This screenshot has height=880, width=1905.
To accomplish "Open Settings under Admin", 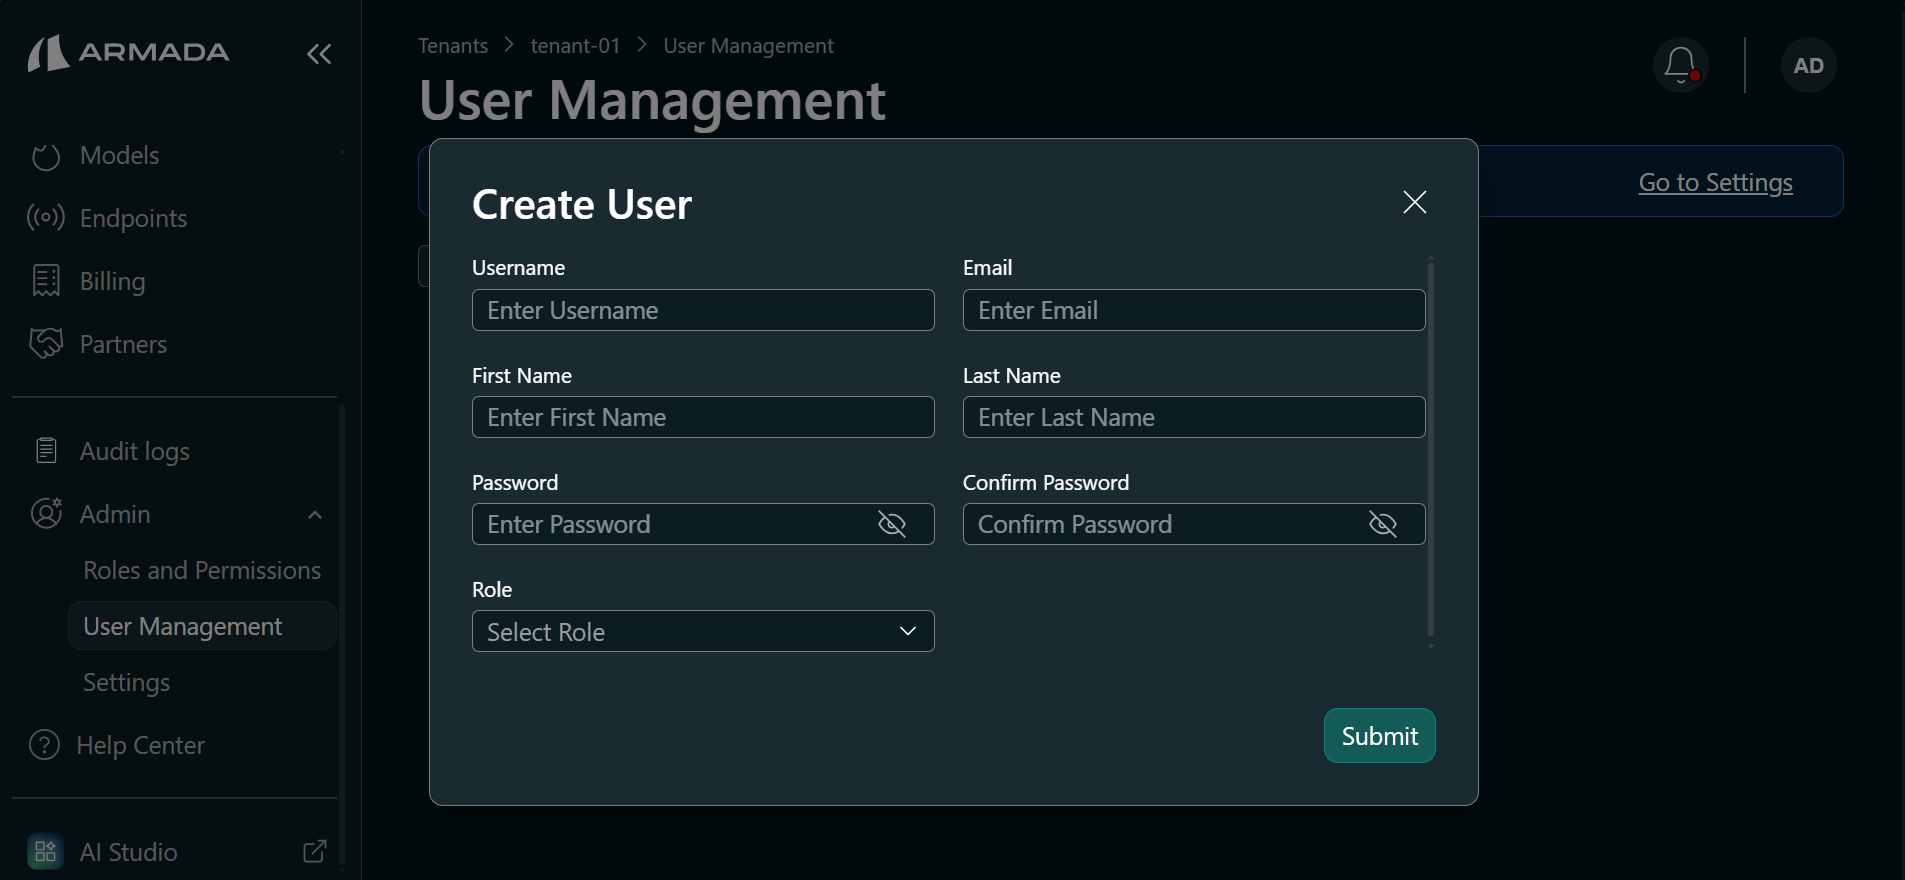I will coord(126,682).
